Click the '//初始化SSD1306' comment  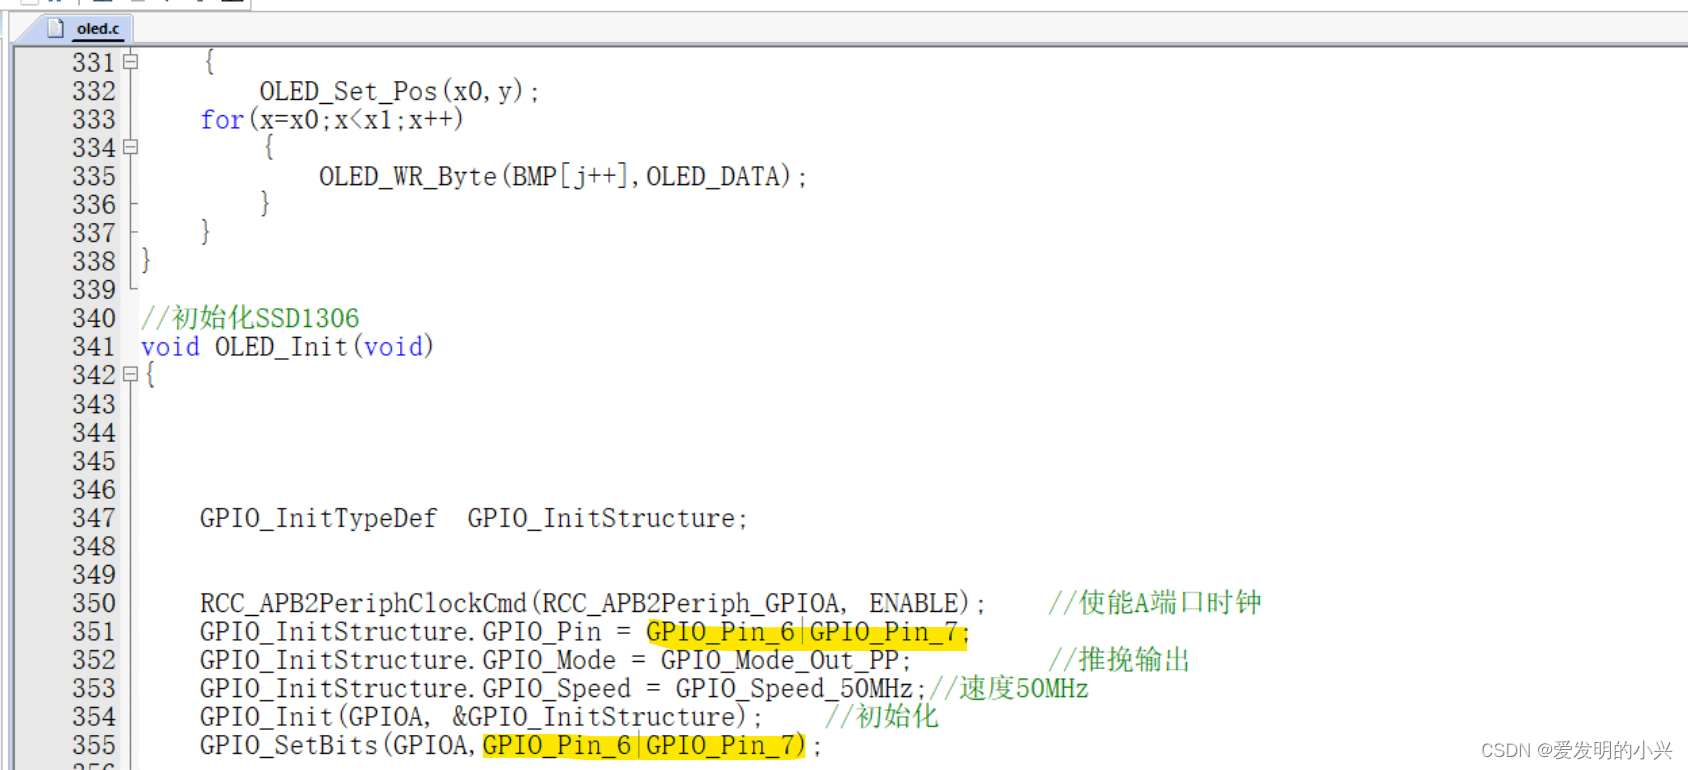tap(250, 318)
